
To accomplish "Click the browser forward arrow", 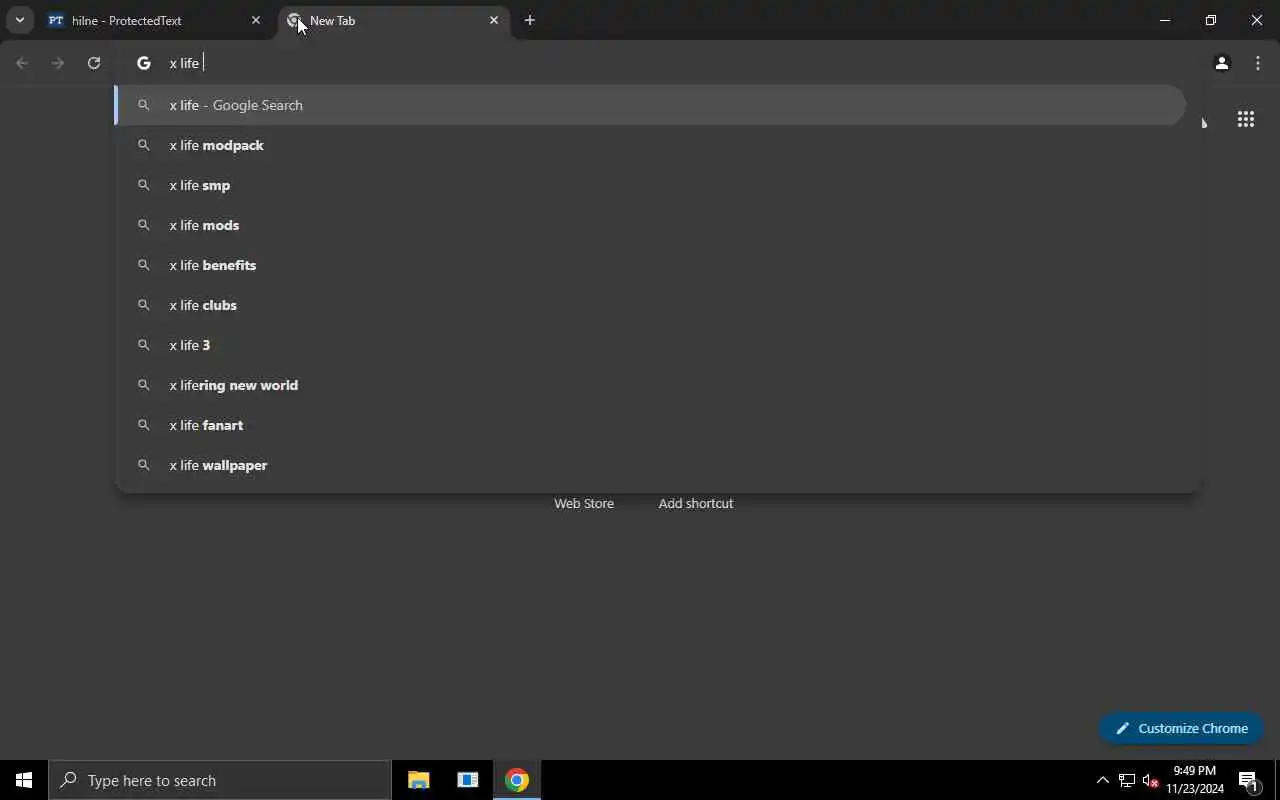I will pyautogui.click(x=58, y=63).
